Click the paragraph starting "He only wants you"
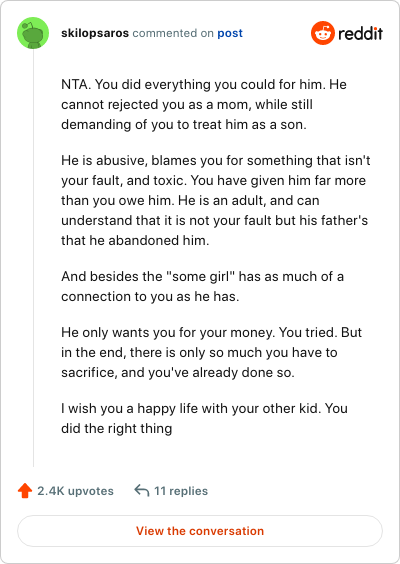Screen dimensions: 400x564 [x=211, y=352]
